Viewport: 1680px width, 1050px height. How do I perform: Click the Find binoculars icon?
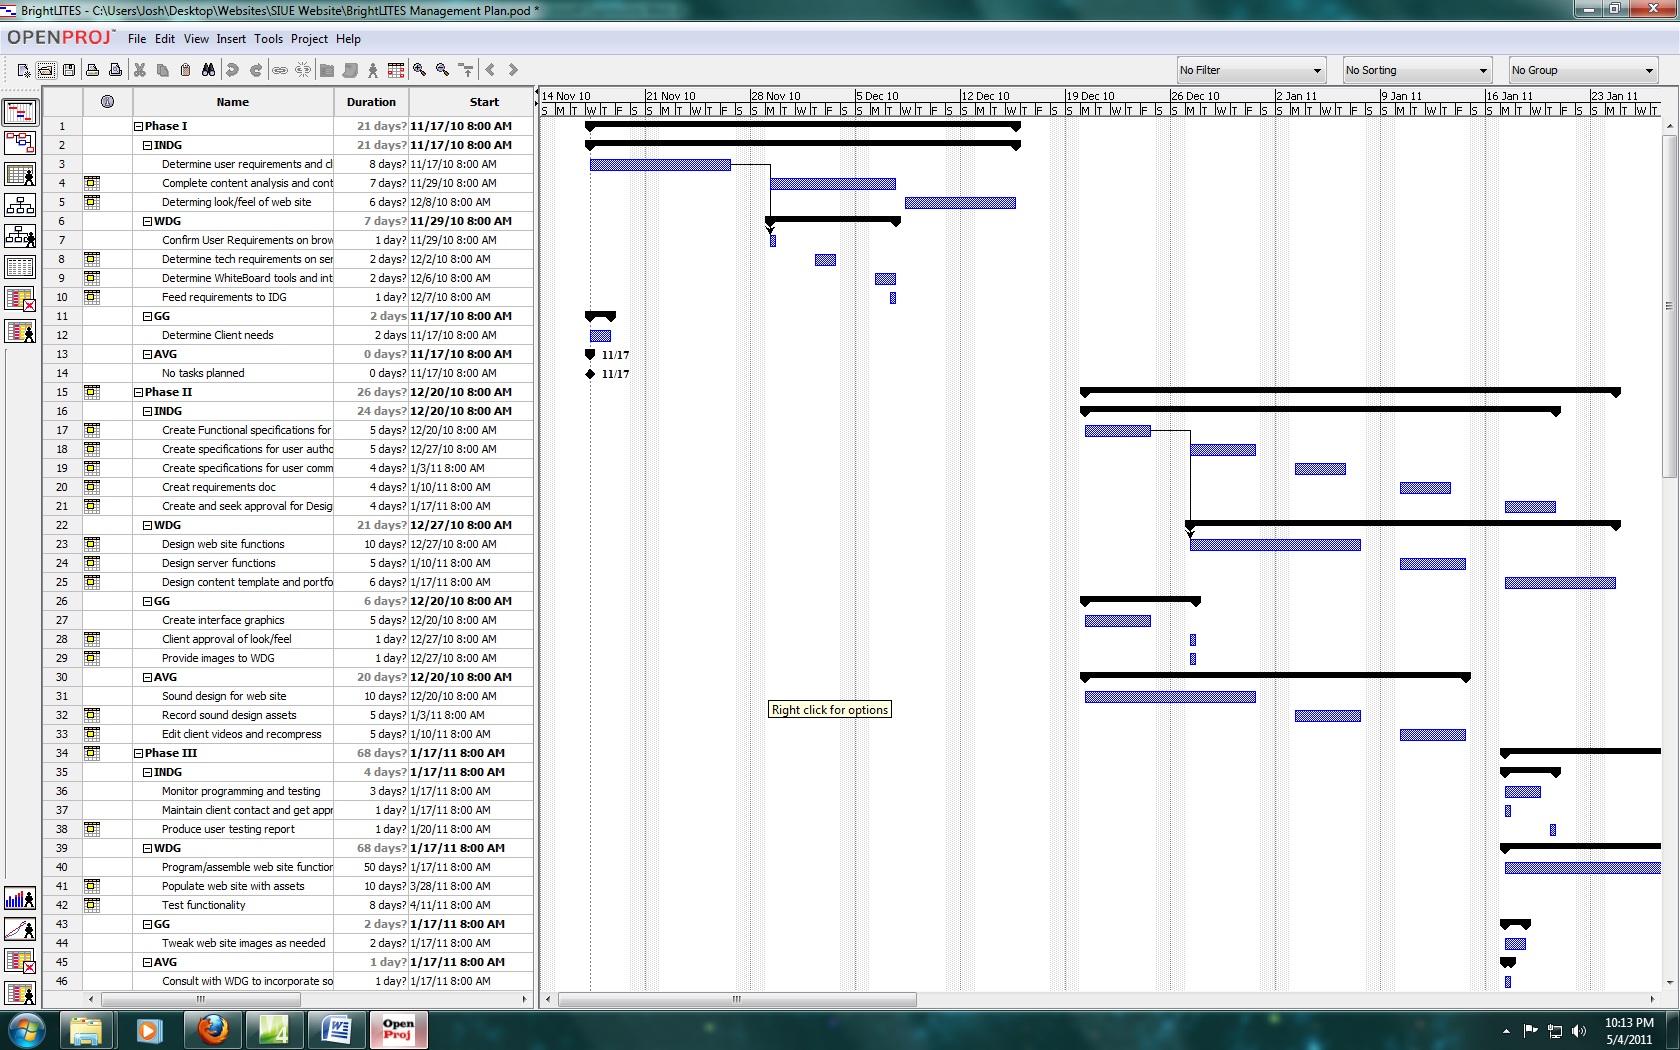208,70
